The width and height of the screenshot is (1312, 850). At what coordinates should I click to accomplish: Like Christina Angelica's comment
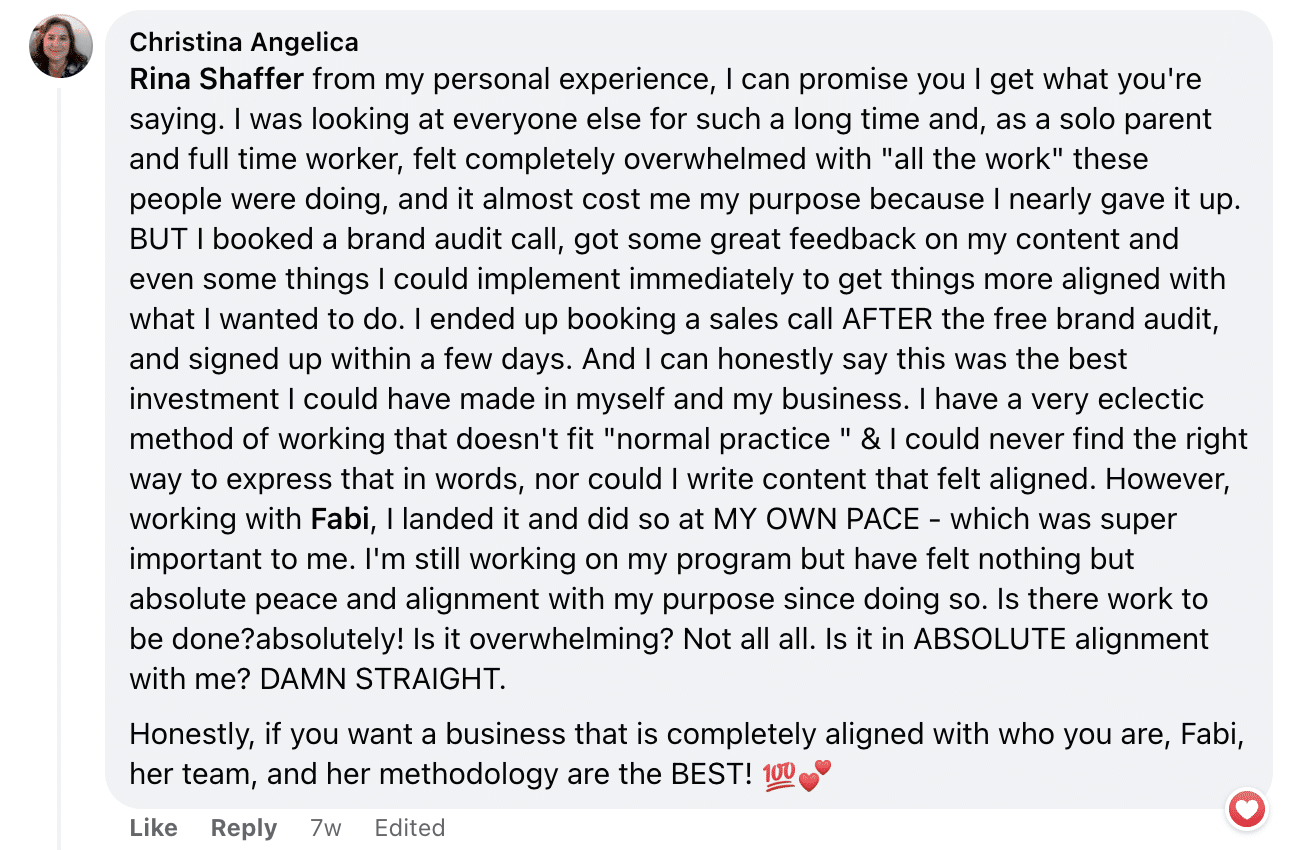[x=153, y=828]
